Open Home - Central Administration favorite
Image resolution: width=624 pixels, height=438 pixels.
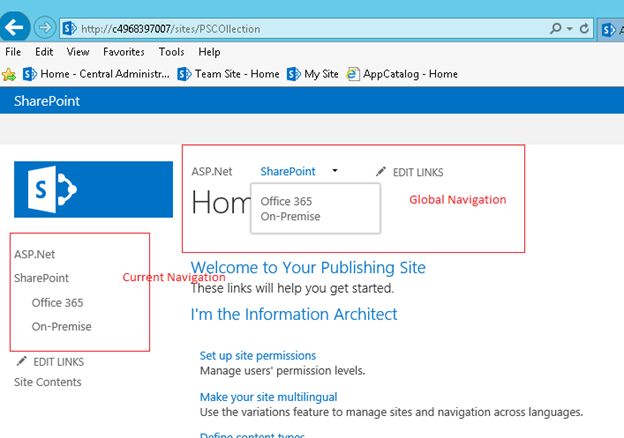tap(96, 74)
